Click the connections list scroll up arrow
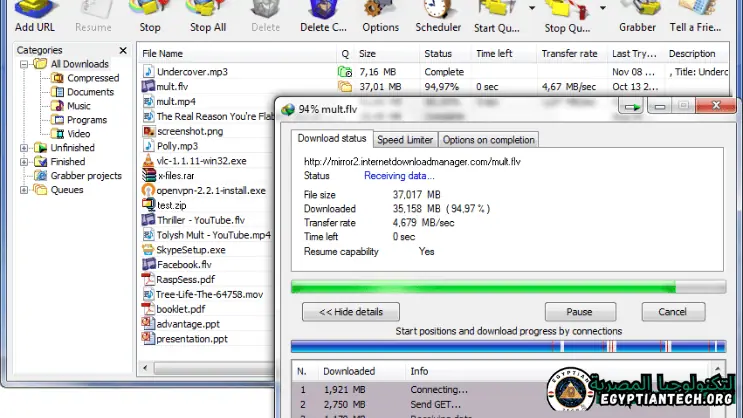This screenshot has width=743, height=418. 717,368
